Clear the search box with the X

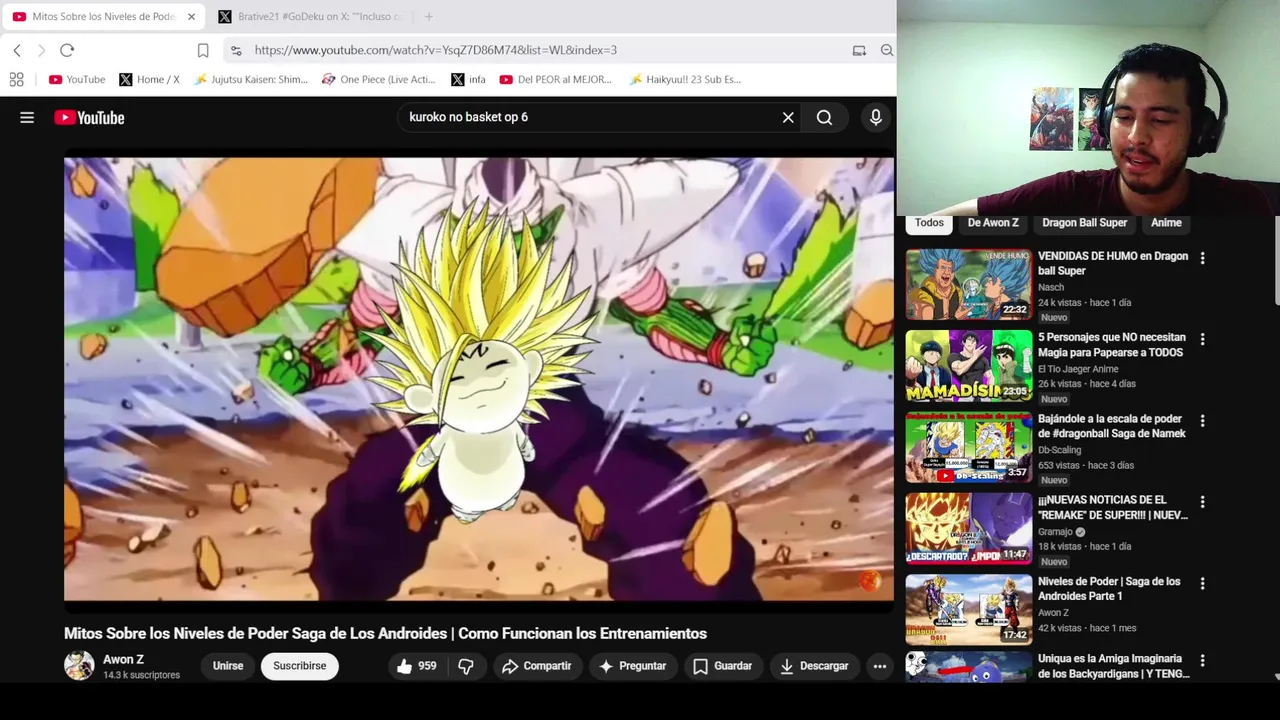[x=788, y=117]
